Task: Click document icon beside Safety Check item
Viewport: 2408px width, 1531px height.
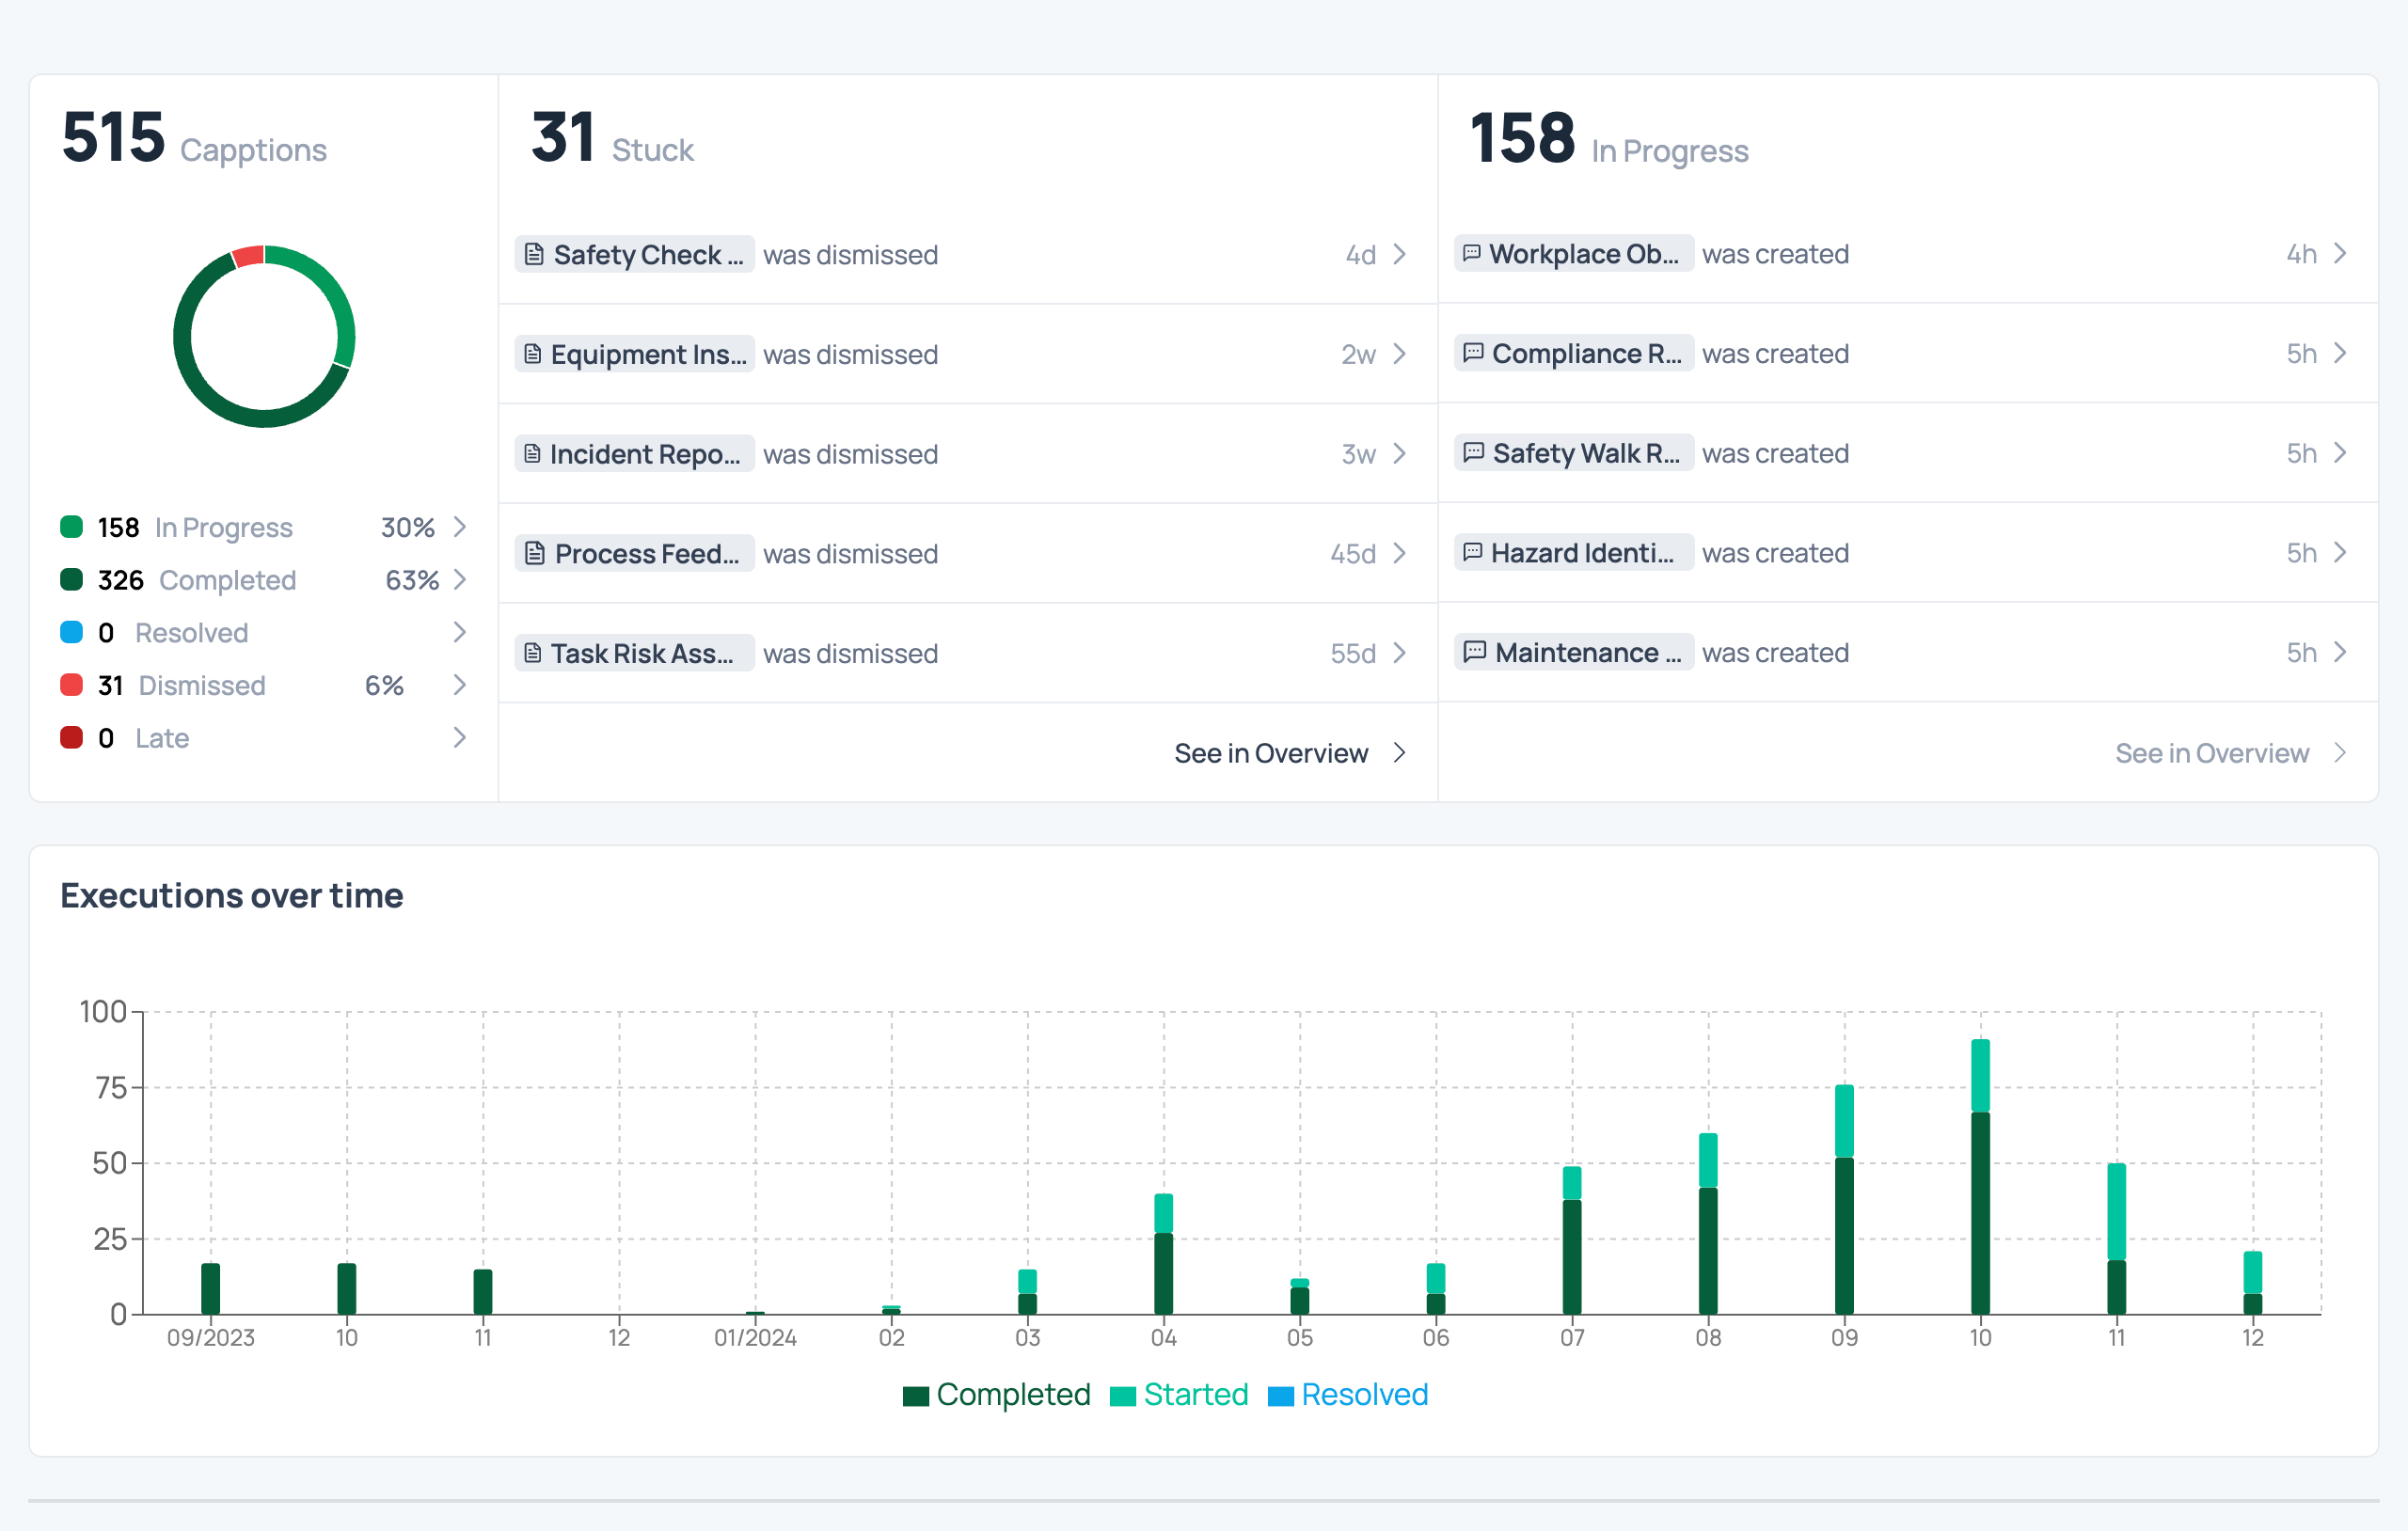Action: [x=534, y=255]
